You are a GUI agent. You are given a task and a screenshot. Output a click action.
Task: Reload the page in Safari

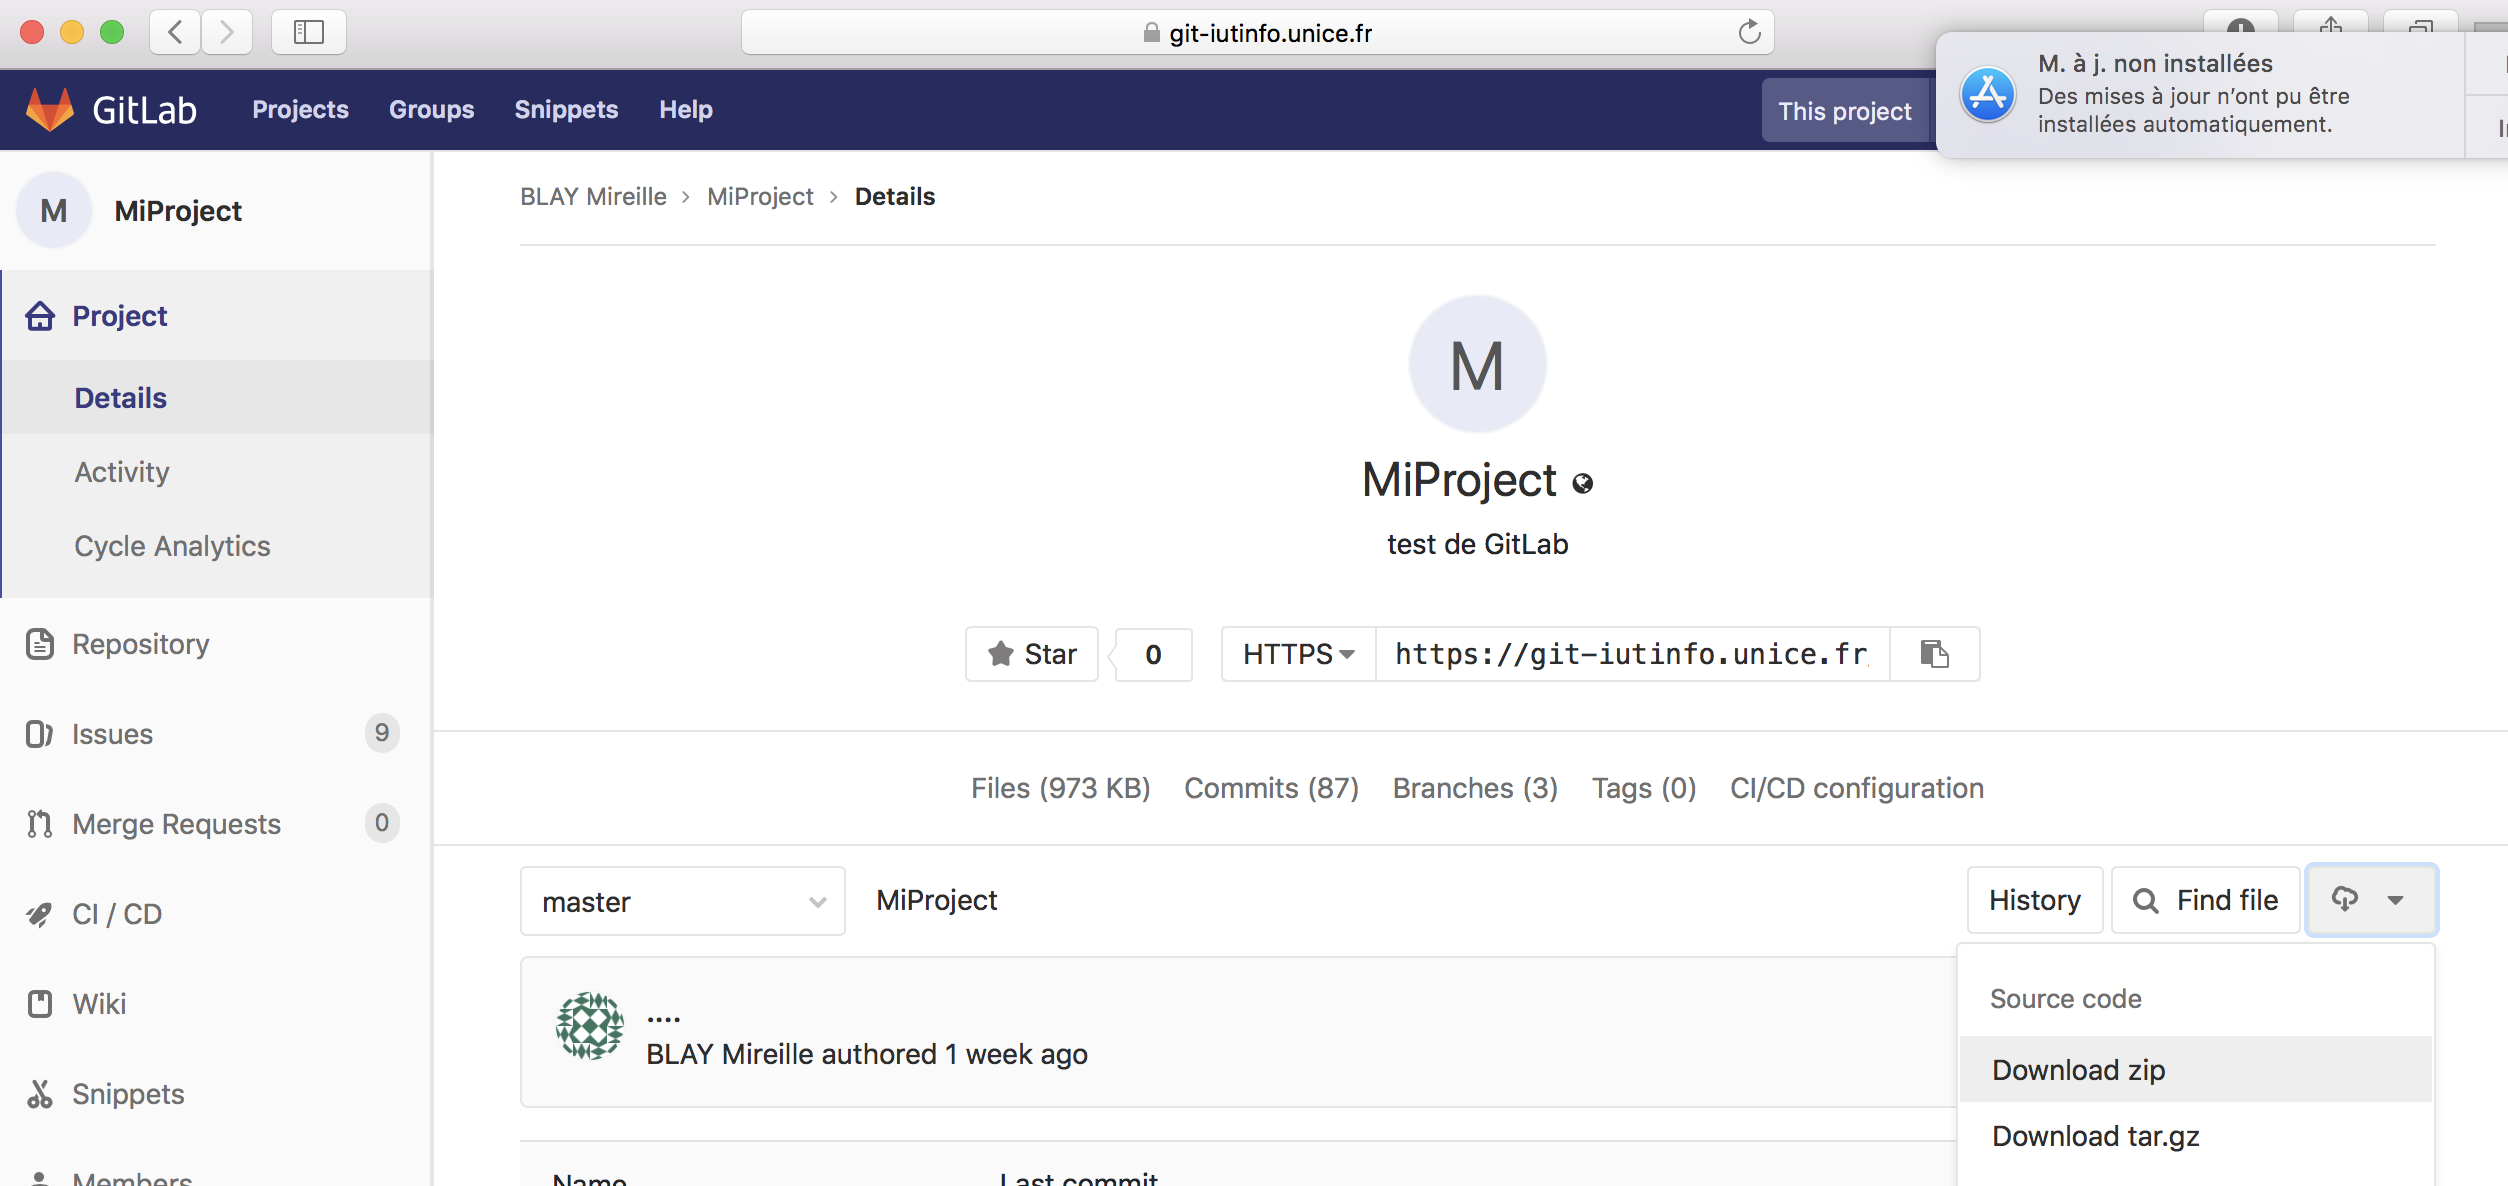click(x=1749, y=32)
